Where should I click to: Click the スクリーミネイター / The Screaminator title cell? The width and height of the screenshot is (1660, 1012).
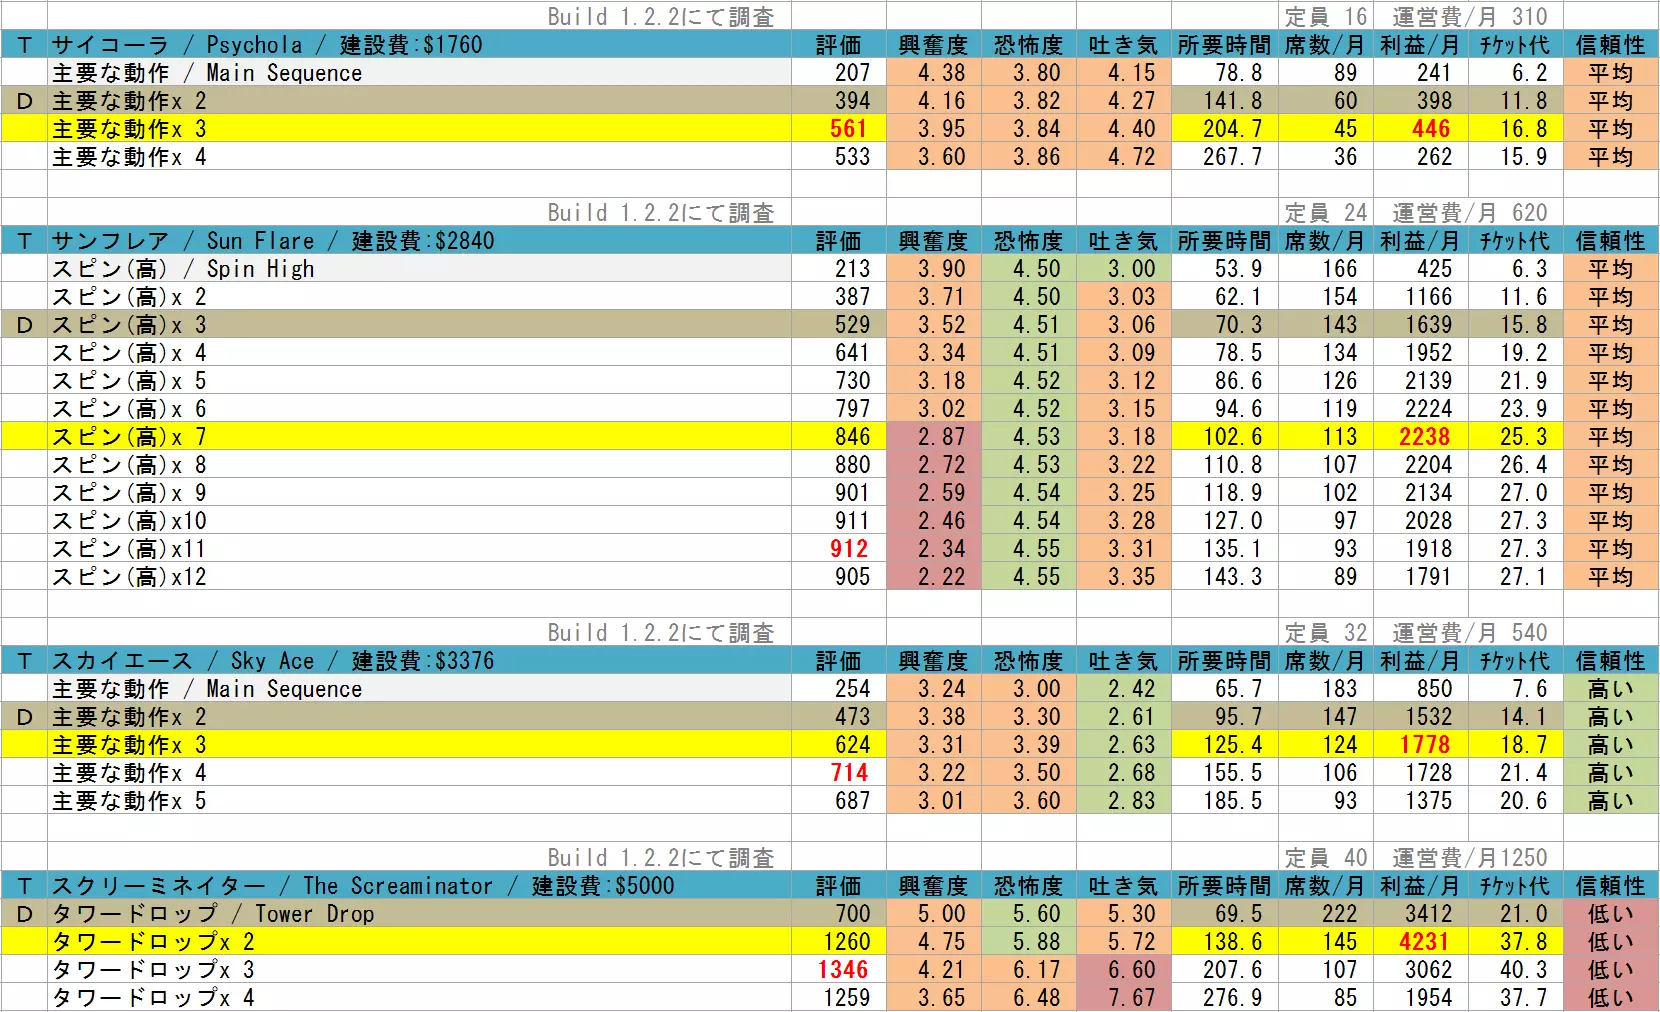pos(419,886)
